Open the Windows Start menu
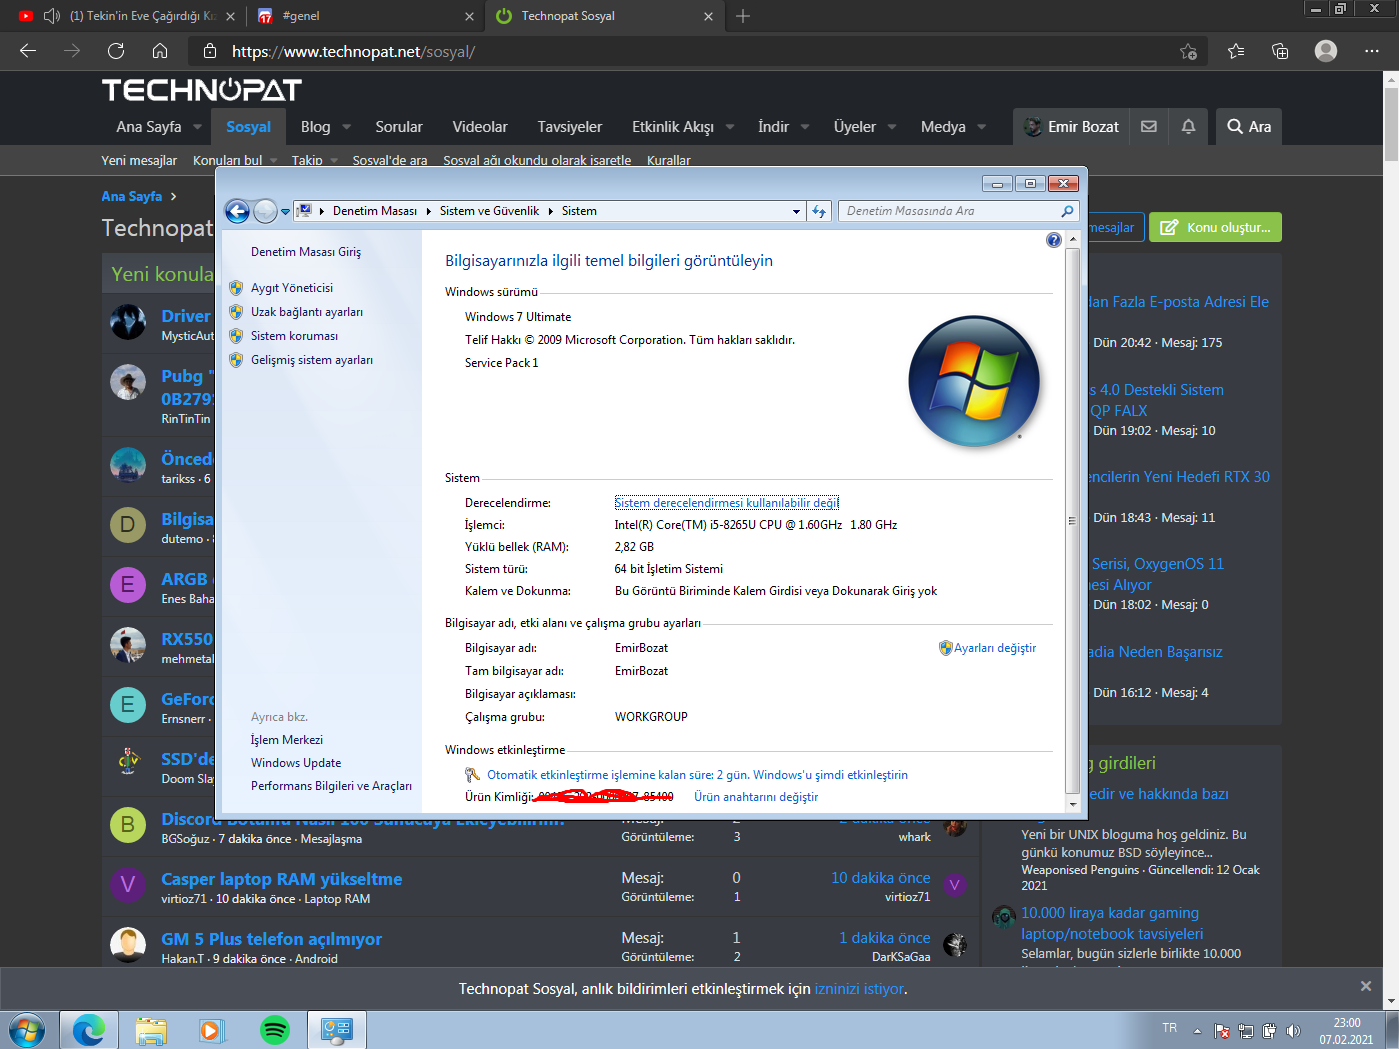 pyautogui.click(x=27, y=1029)
